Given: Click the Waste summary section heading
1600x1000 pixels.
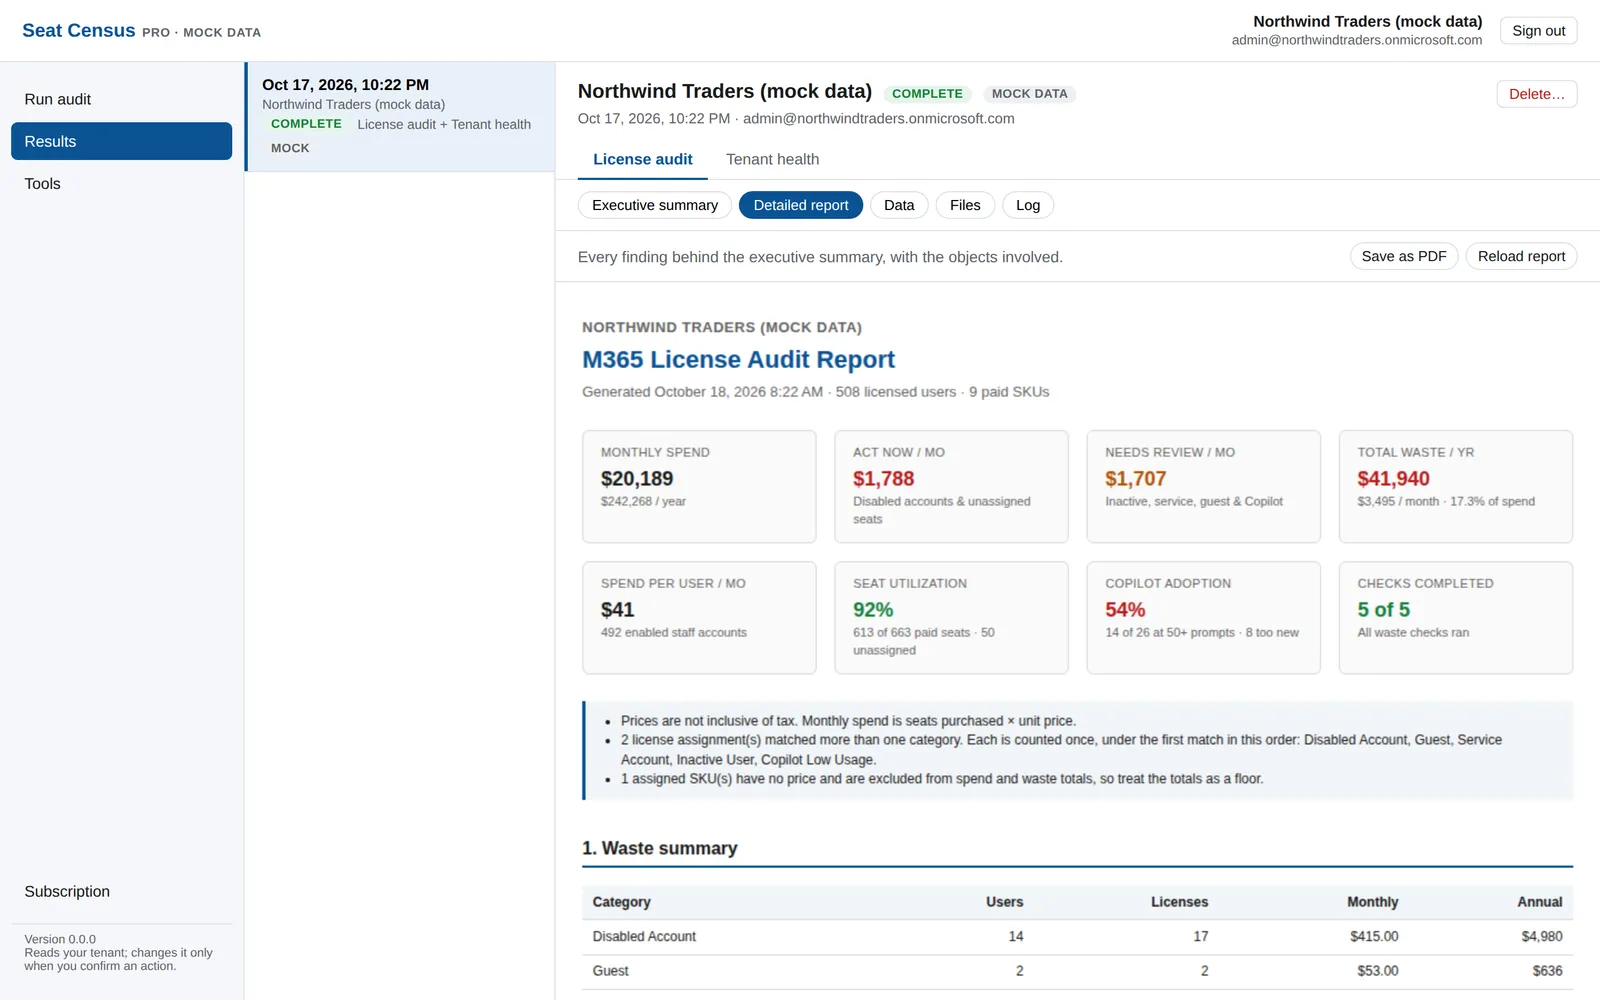Looking at the screenshot, I should click(x=660, y=848).
